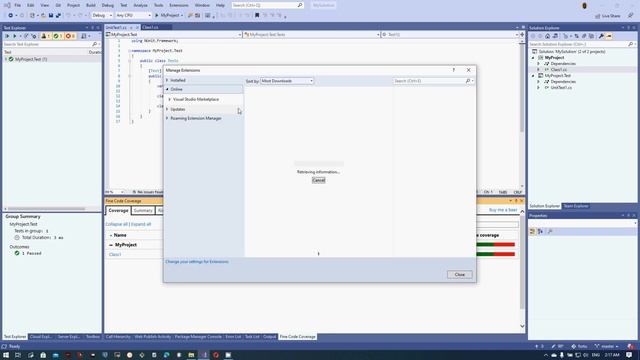This screenshot has height=360, width=640.
Task: Click the Windows Start button
Action: point(6,355)
